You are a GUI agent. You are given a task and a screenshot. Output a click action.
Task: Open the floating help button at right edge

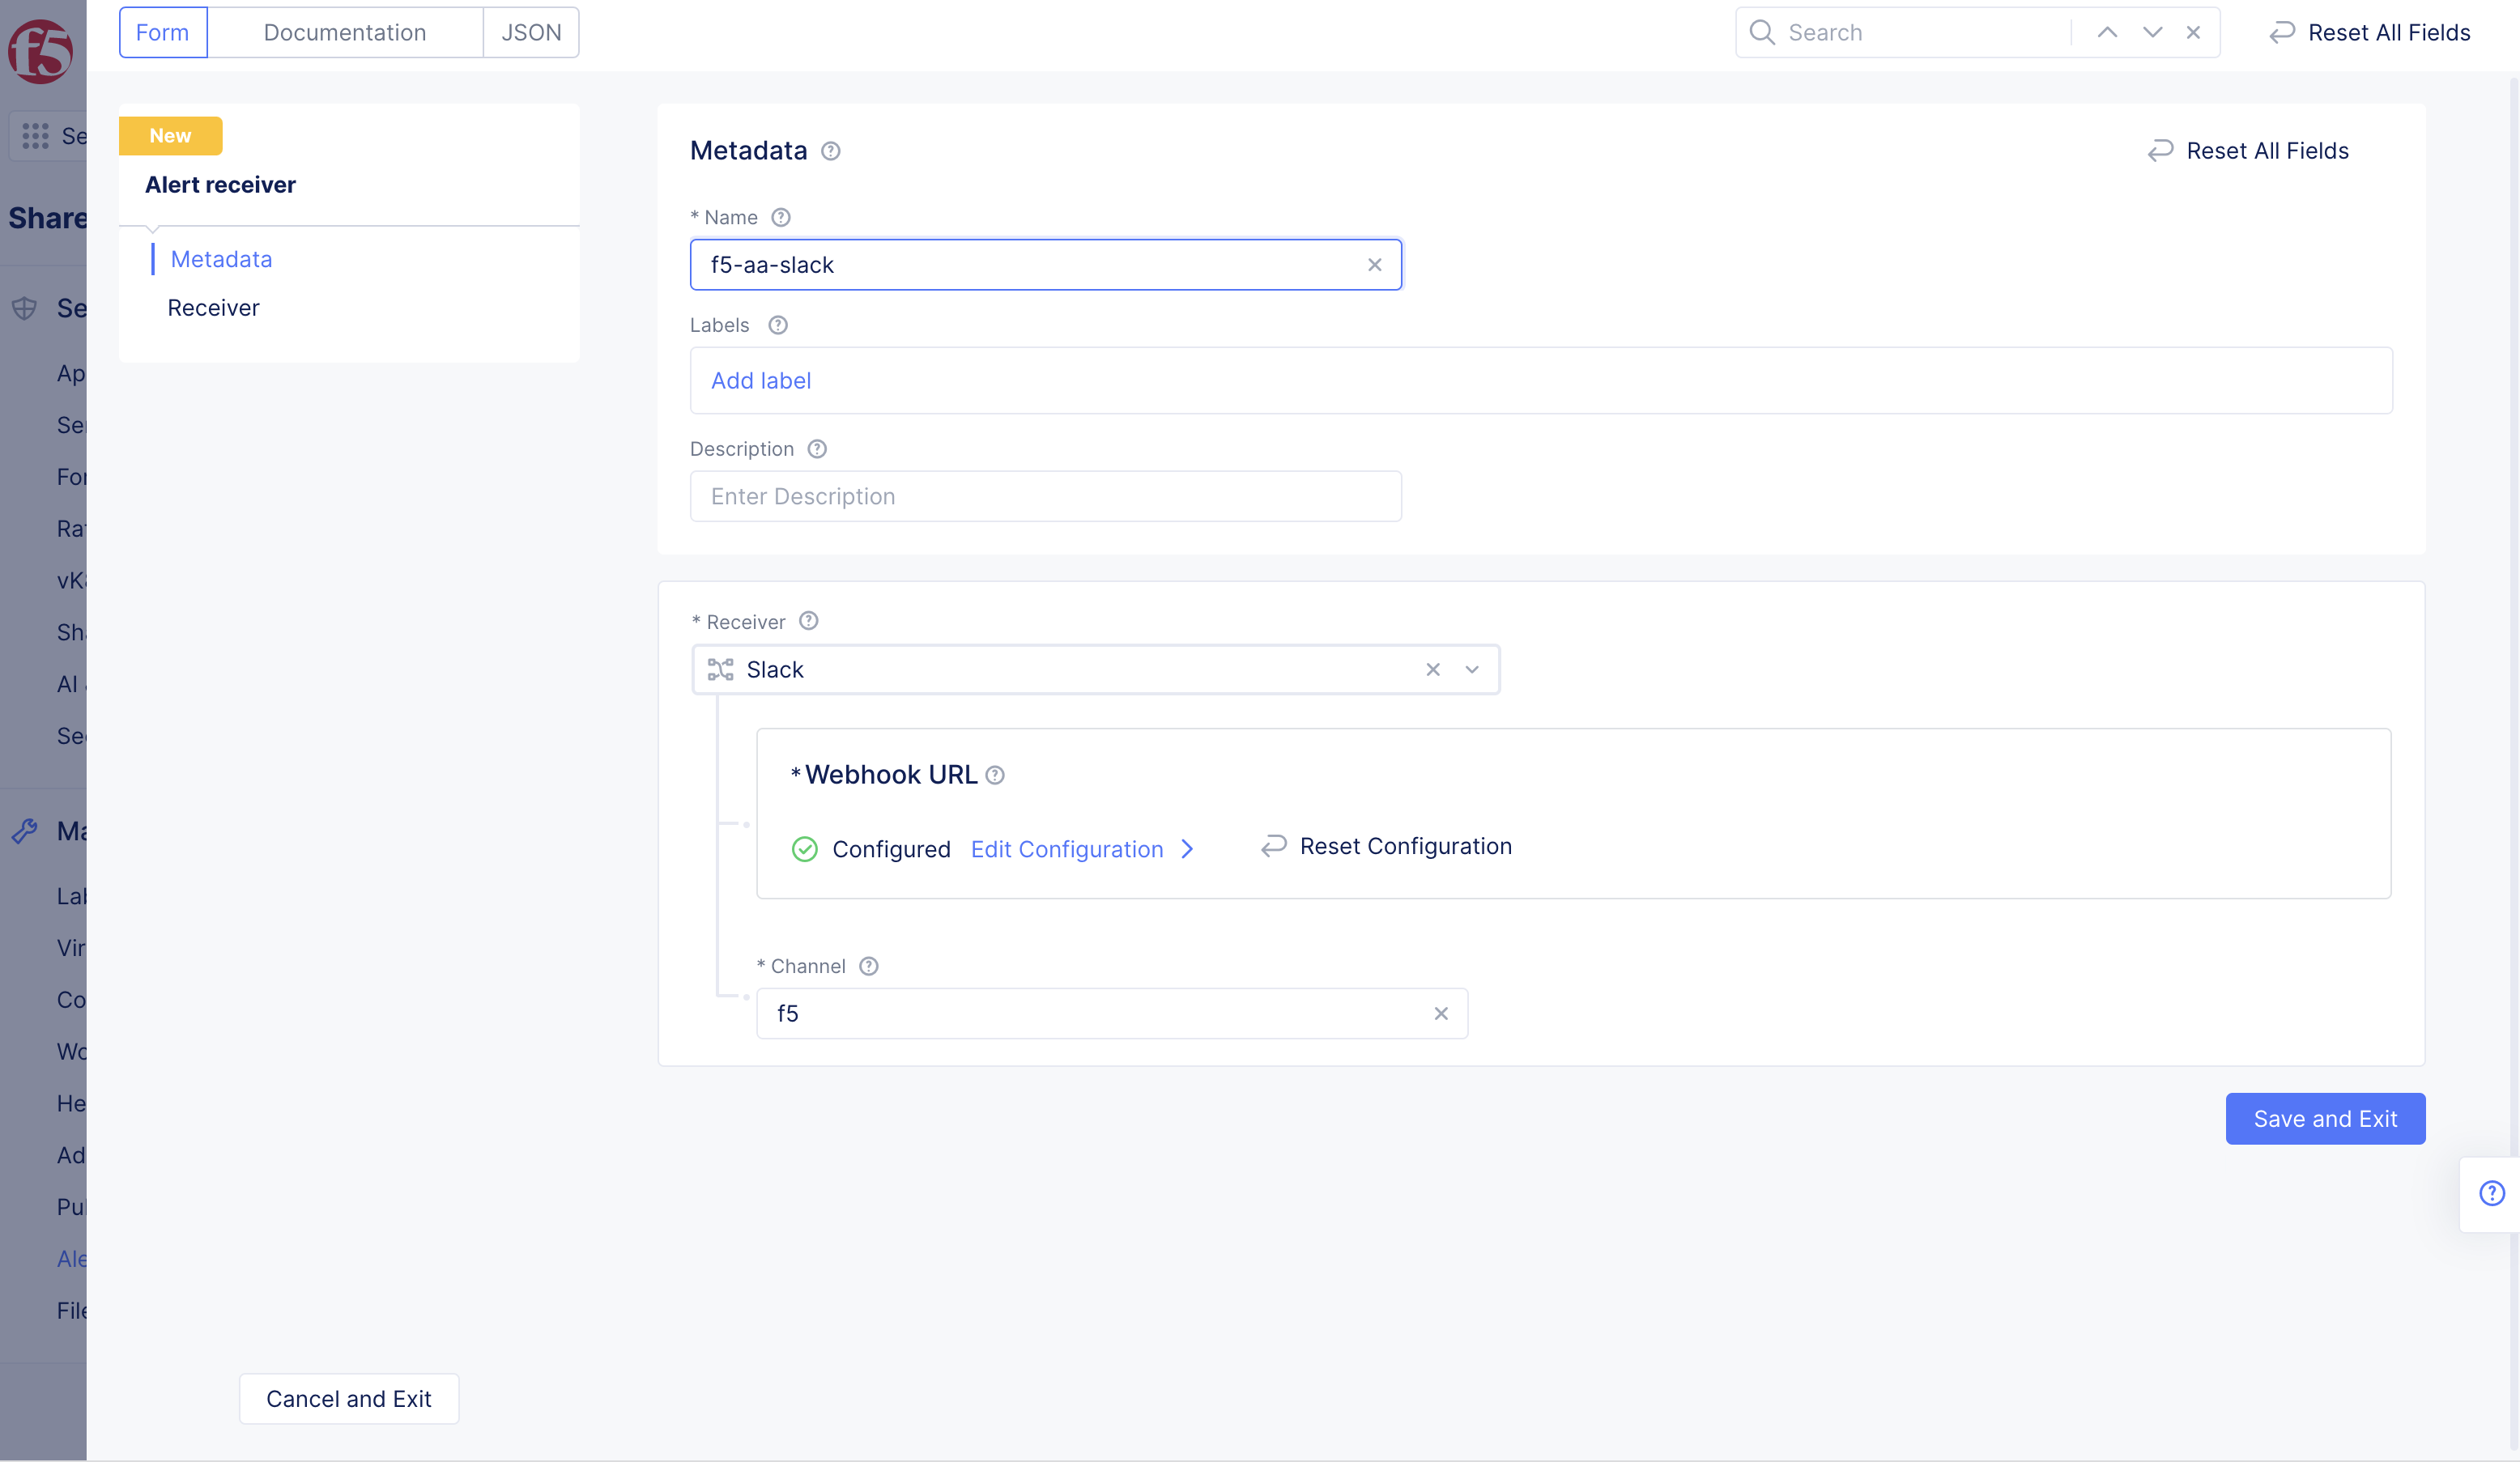(x=2491, y=1193)
